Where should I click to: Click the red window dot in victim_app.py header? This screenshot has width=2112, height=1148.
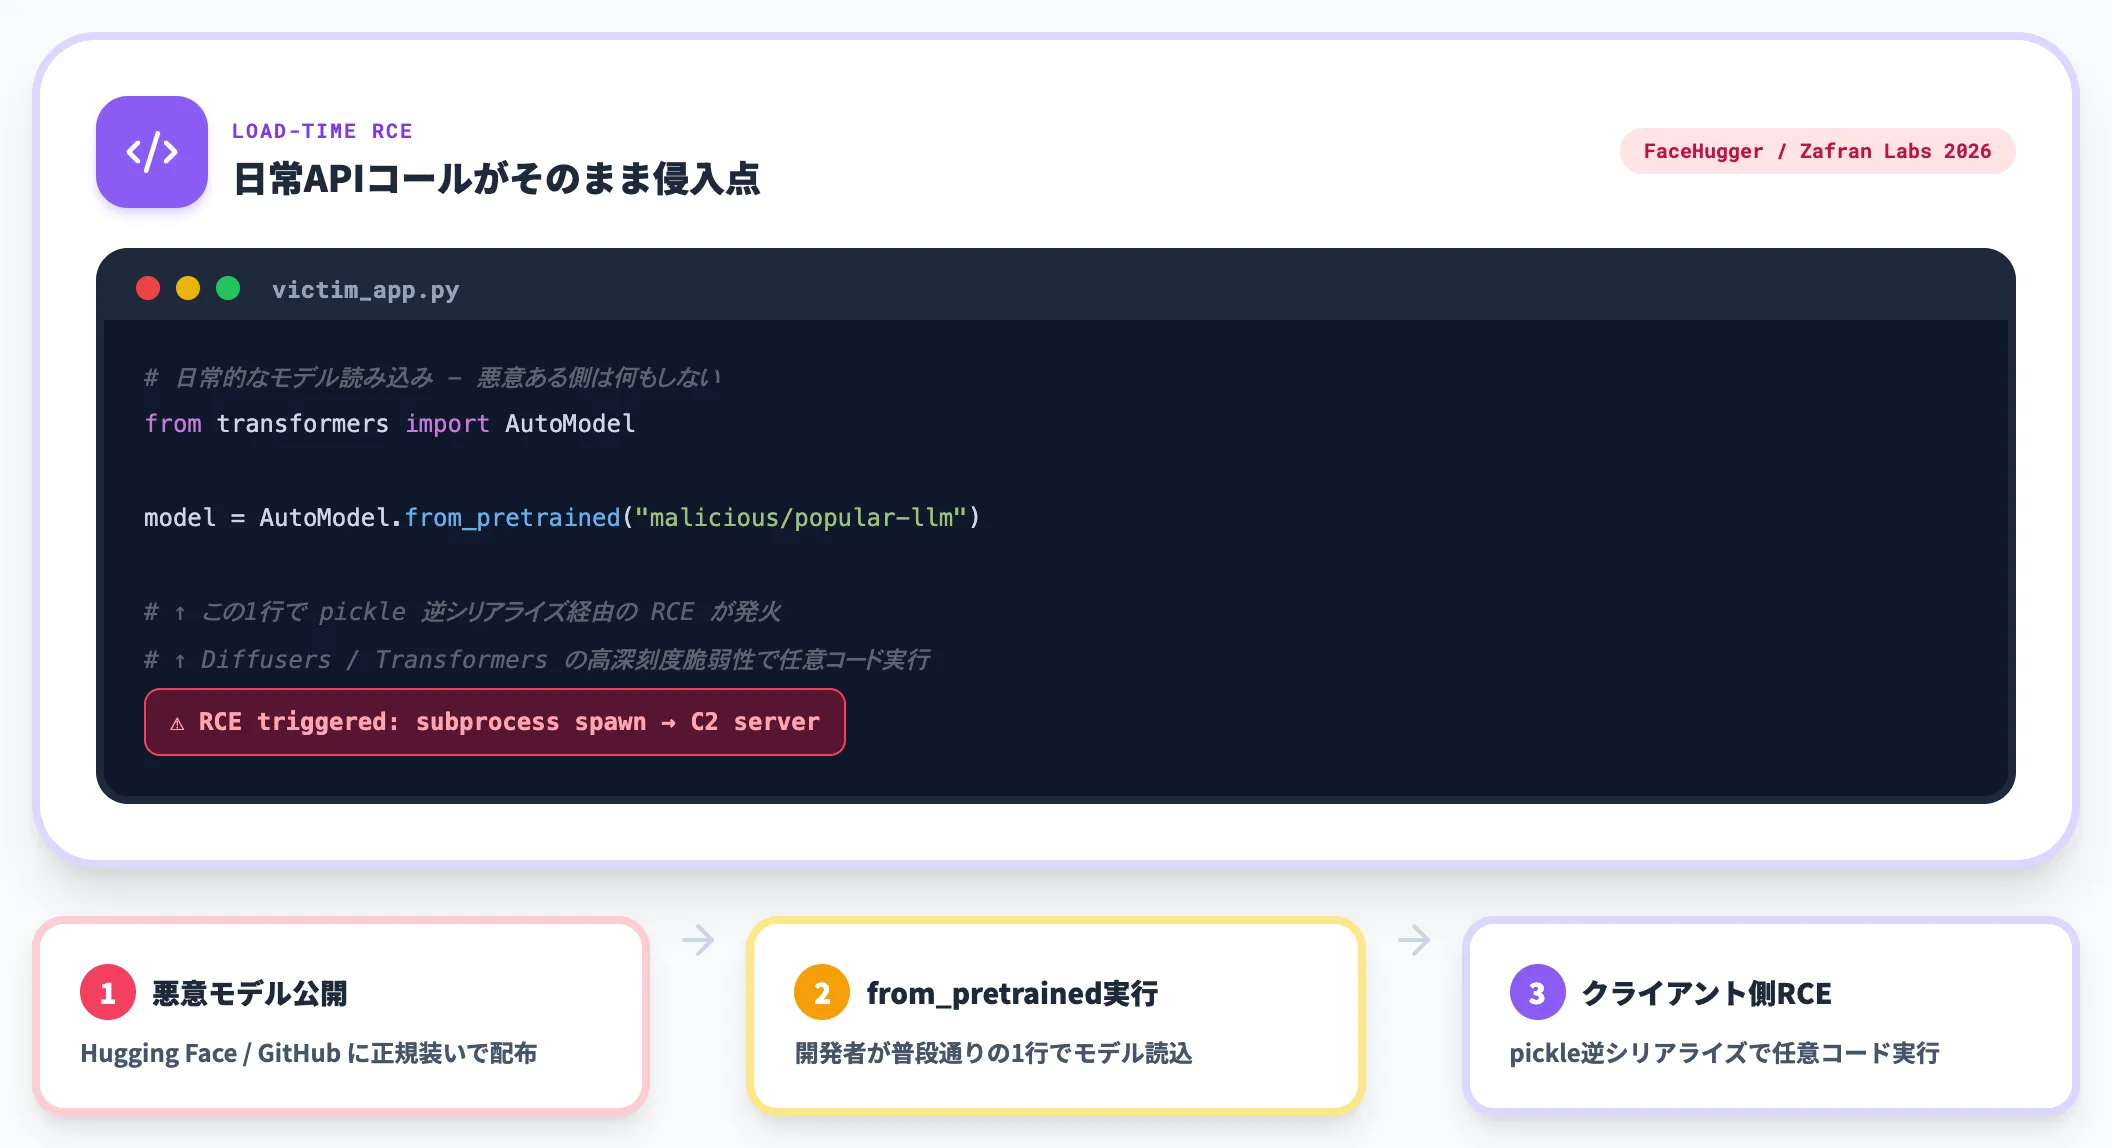pyautogui.click(x=148, y=288)
